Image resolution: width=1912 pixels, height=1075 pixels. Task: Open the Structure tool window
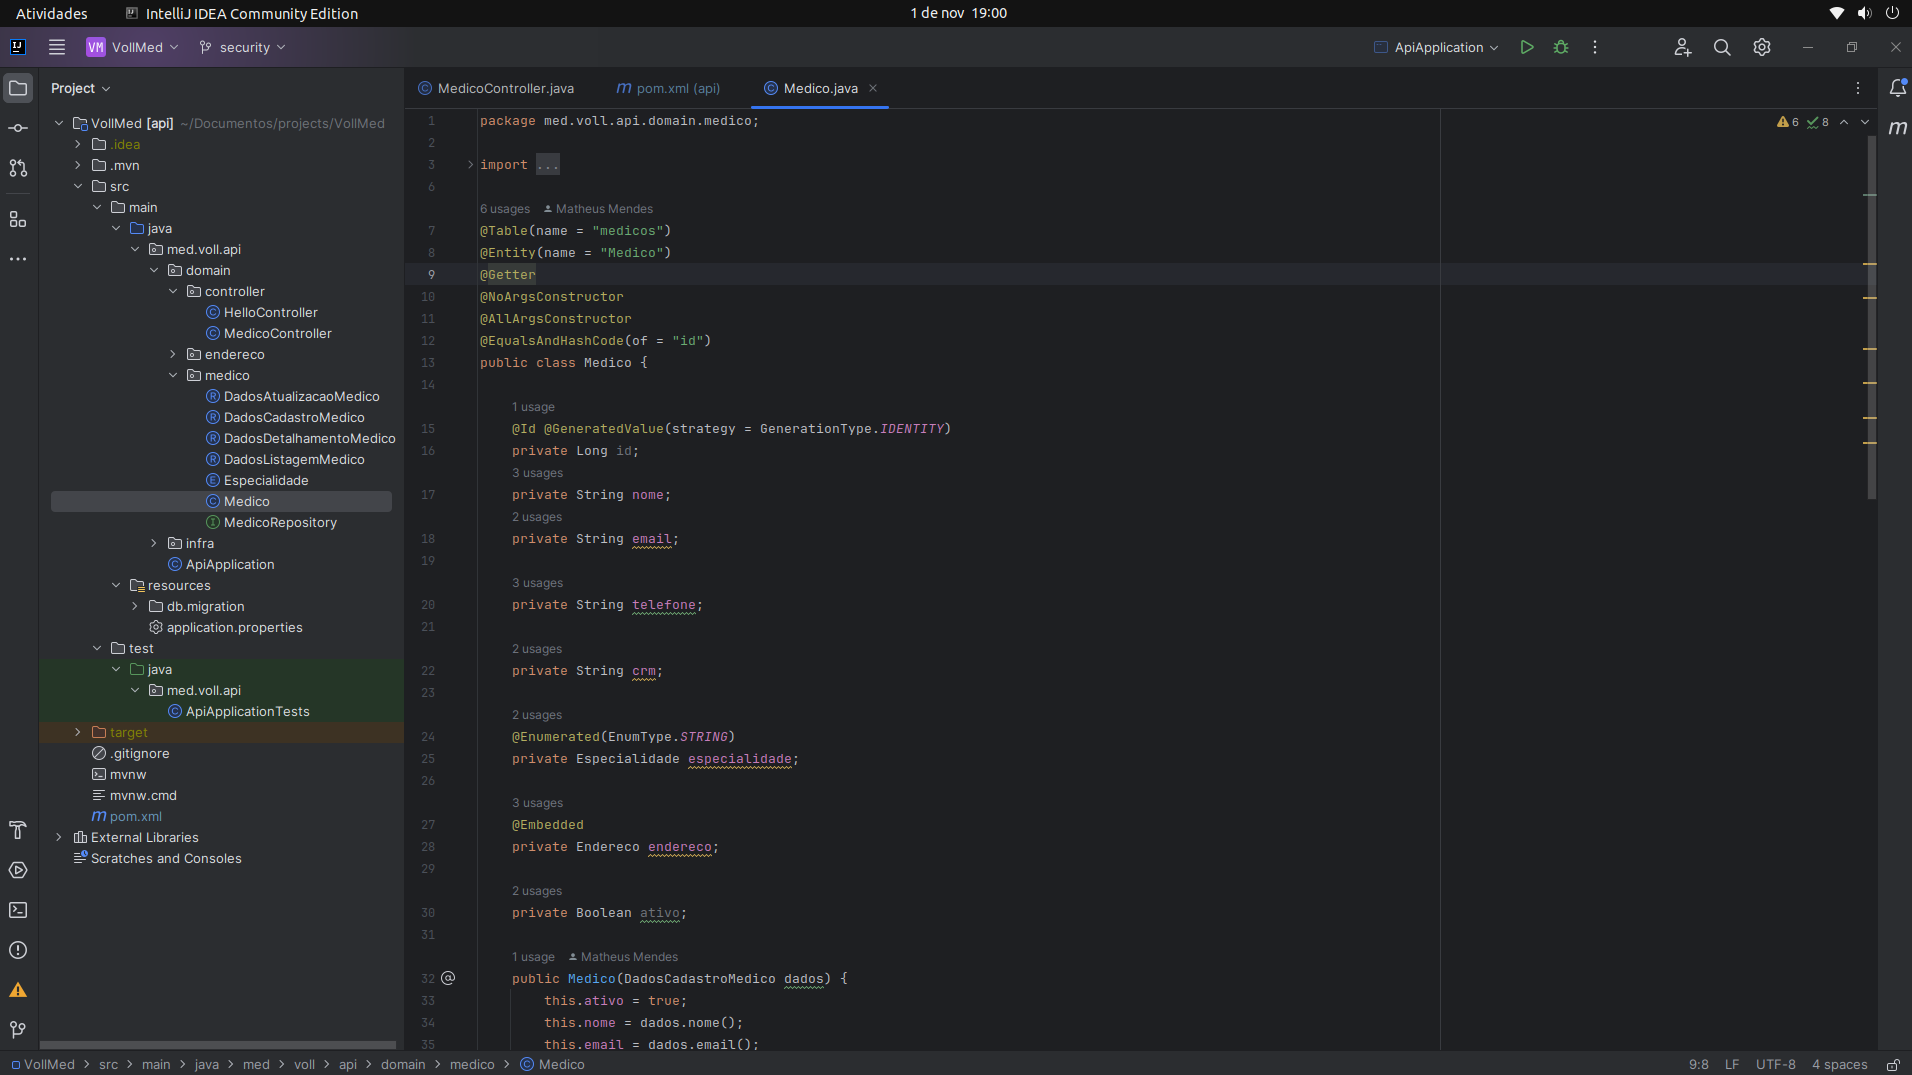[x=18, y=219]
